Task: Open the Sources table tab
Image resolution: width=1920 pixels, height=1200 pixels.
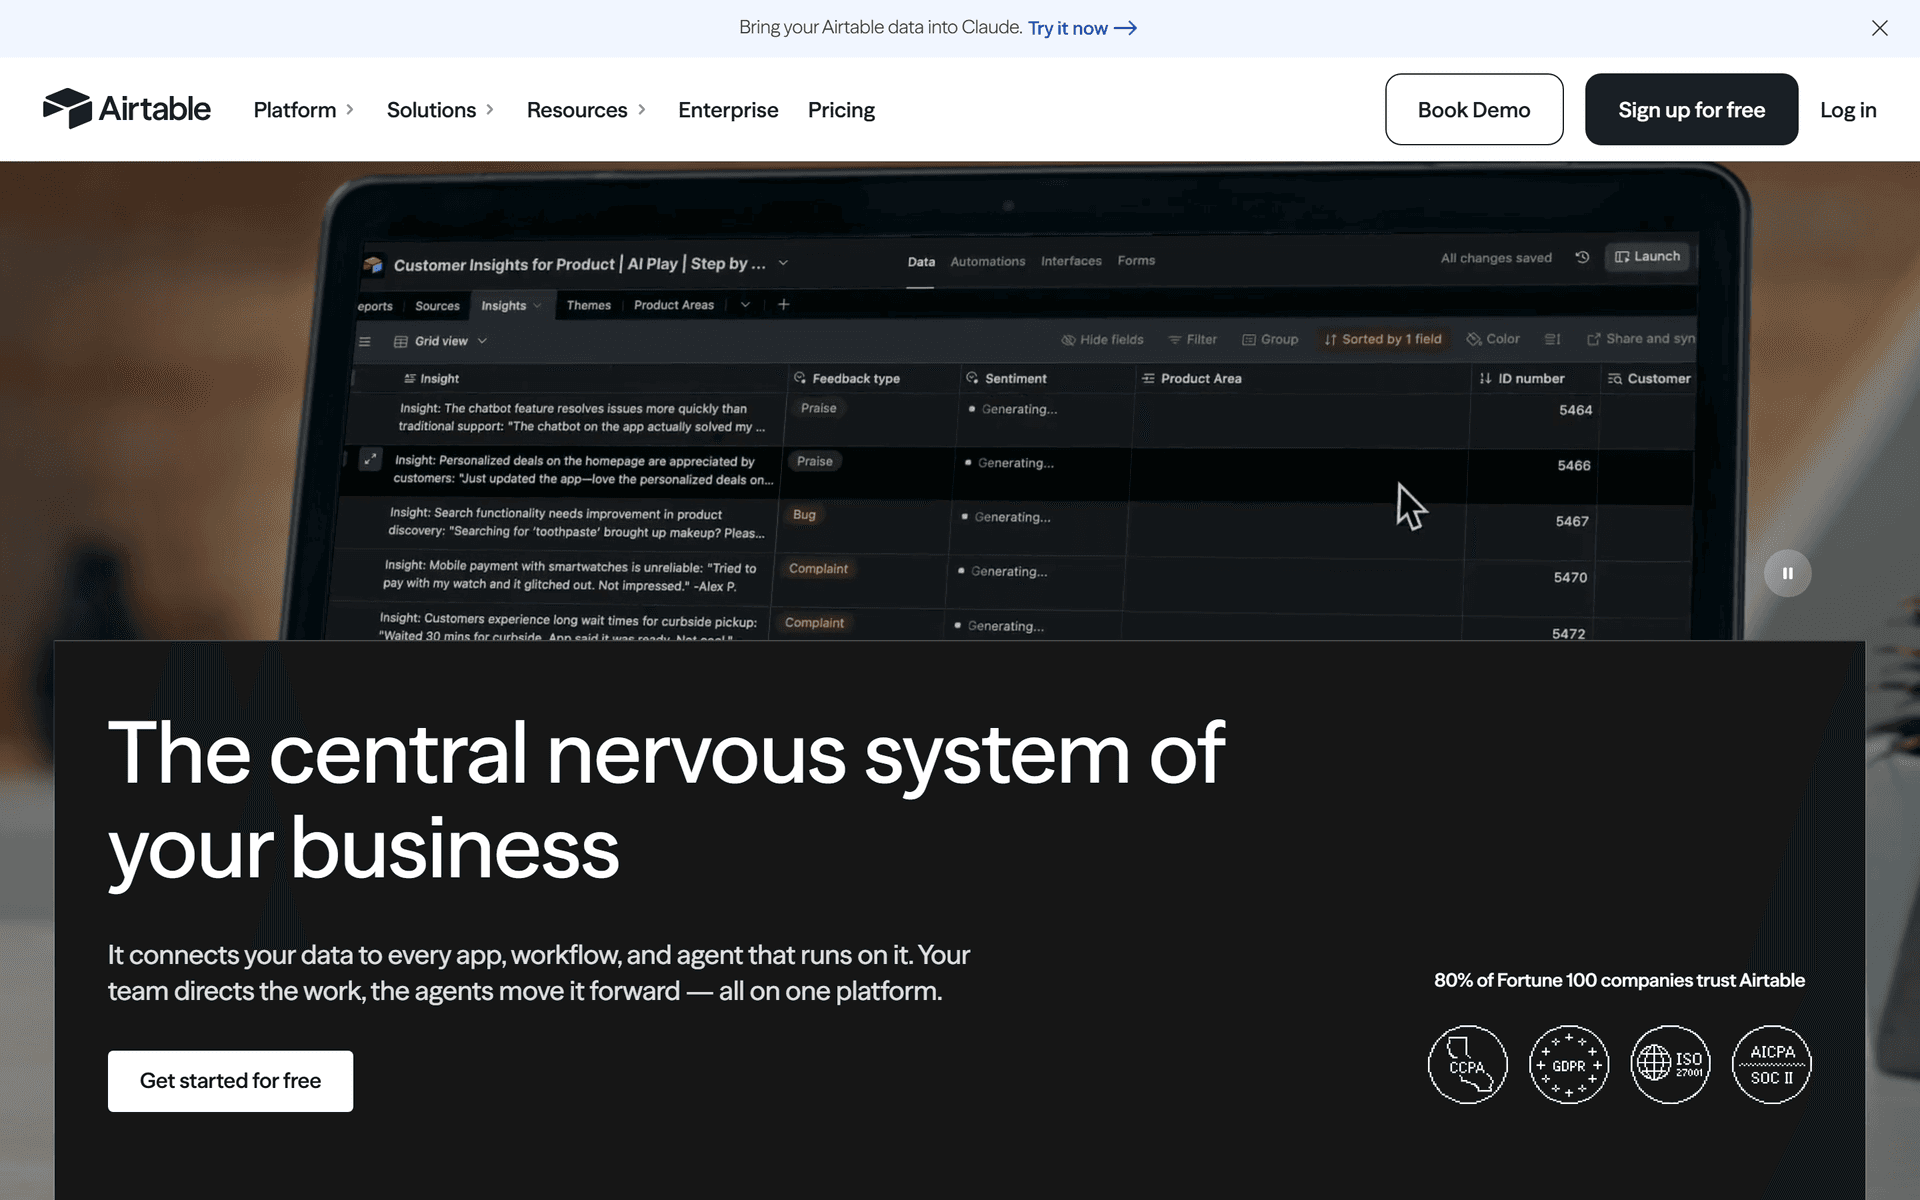Action: click(437, 306)
